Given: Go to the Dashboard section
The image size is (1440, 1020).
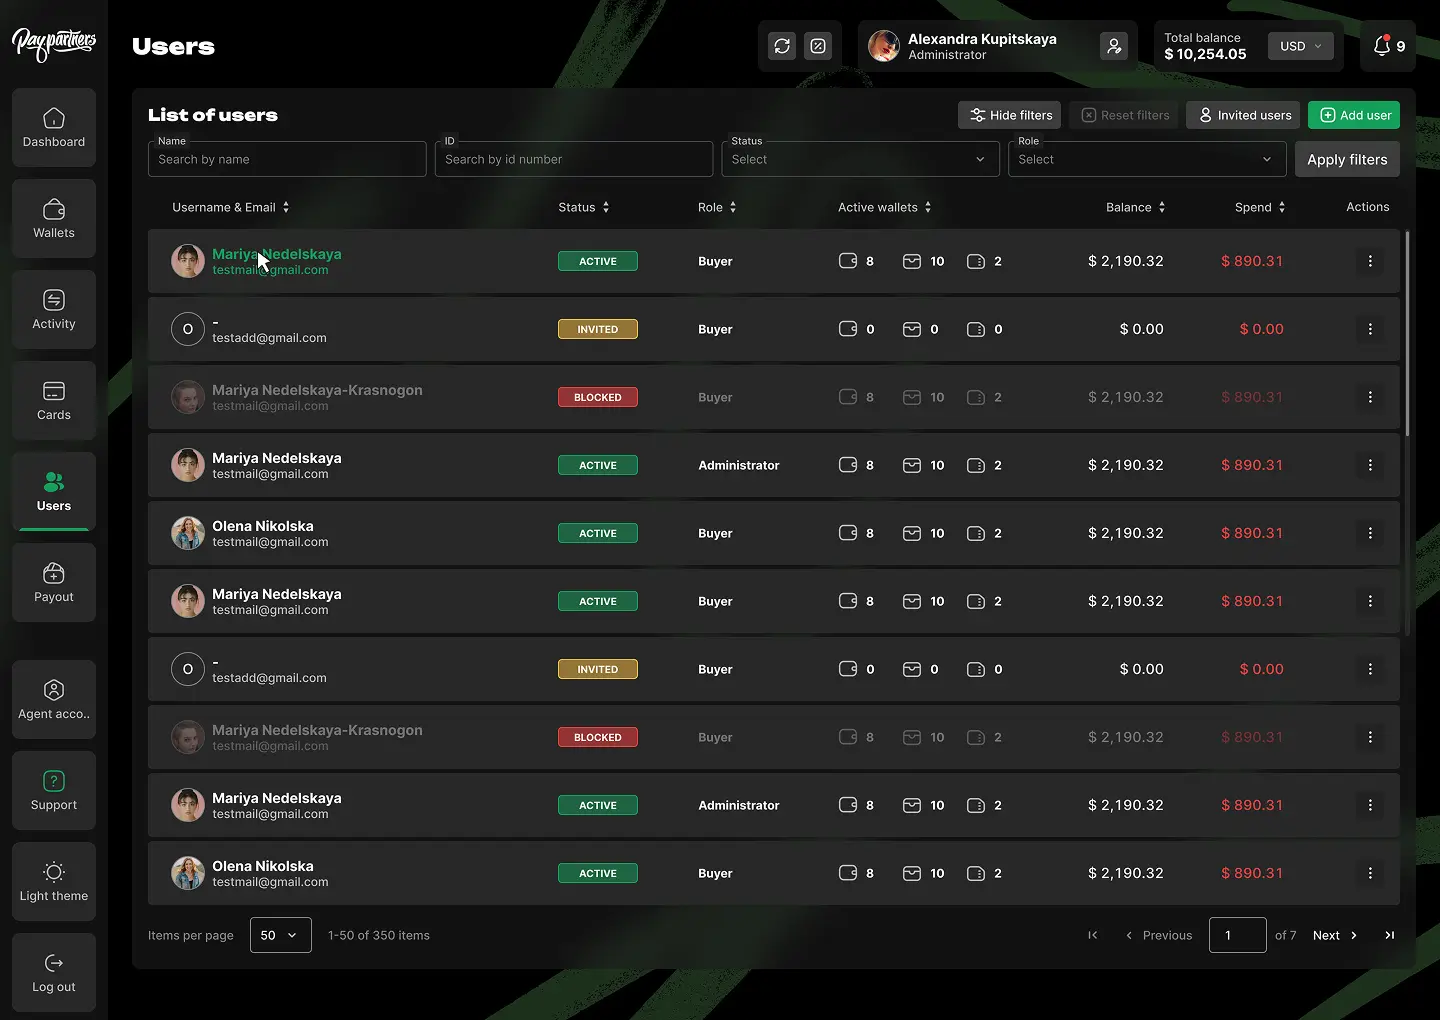Looking at the screenshot, I should coord(54,128).
